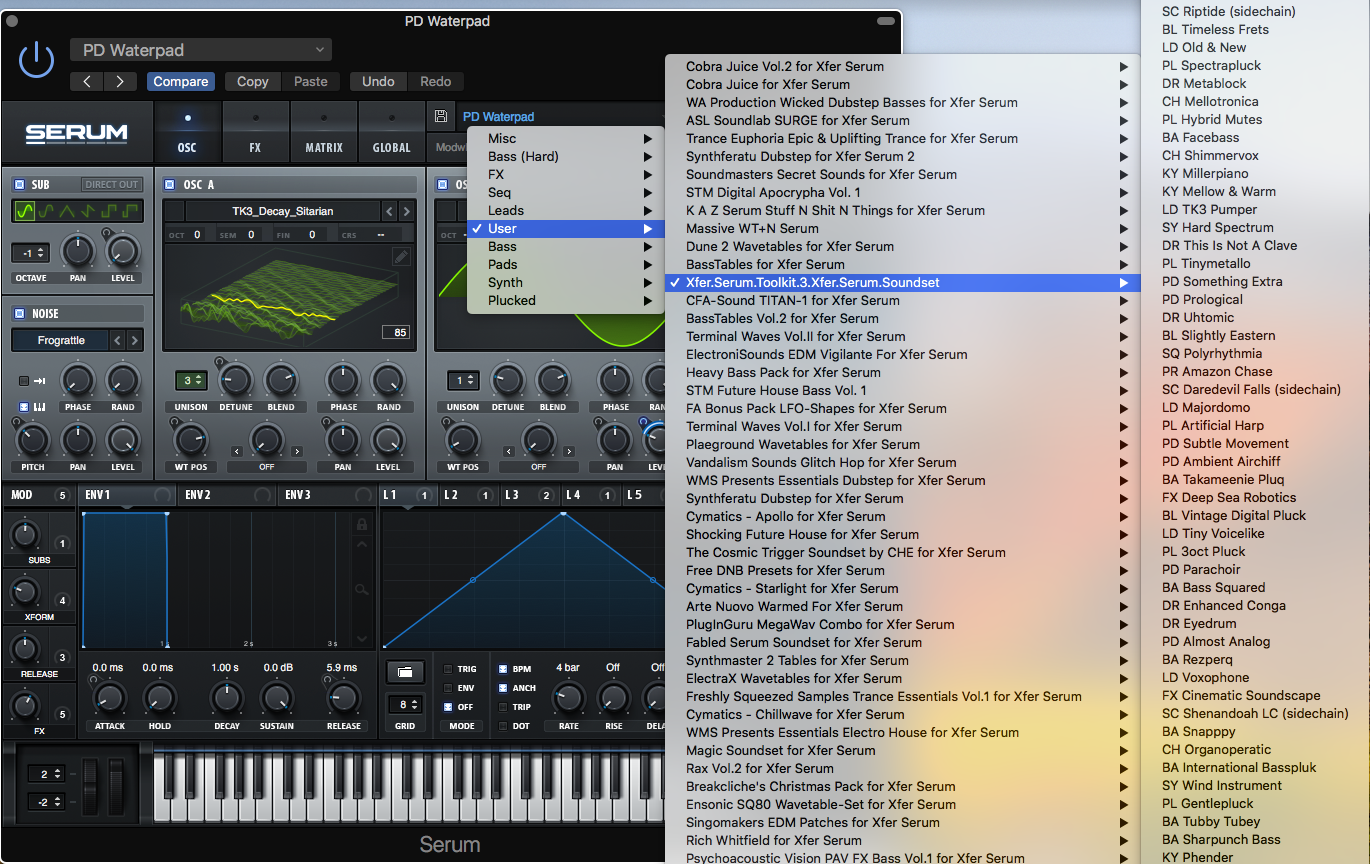Switch to the MATRIX tab
Viewport: 1370px width, 864px height.
324,131
